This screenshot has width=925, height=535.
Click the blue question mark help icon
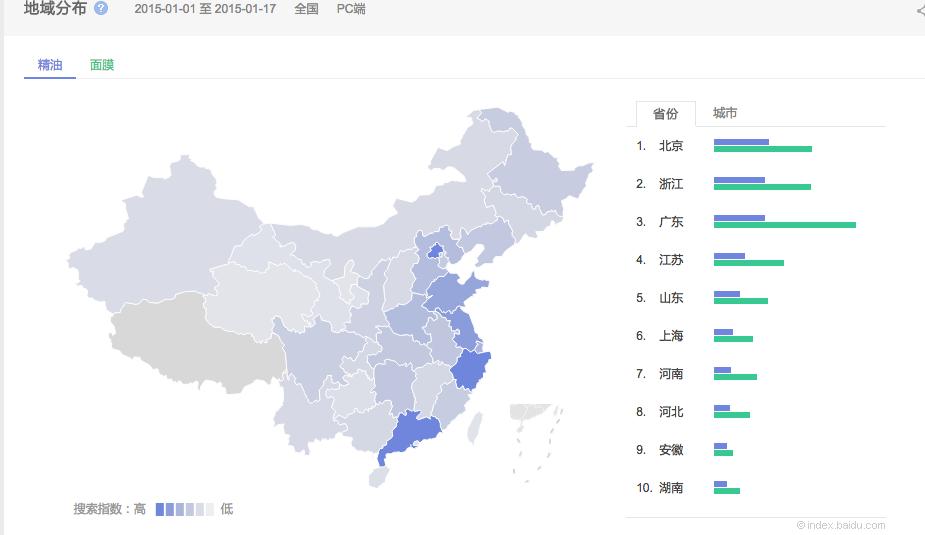pyautogui.click(x=101, y=8)
